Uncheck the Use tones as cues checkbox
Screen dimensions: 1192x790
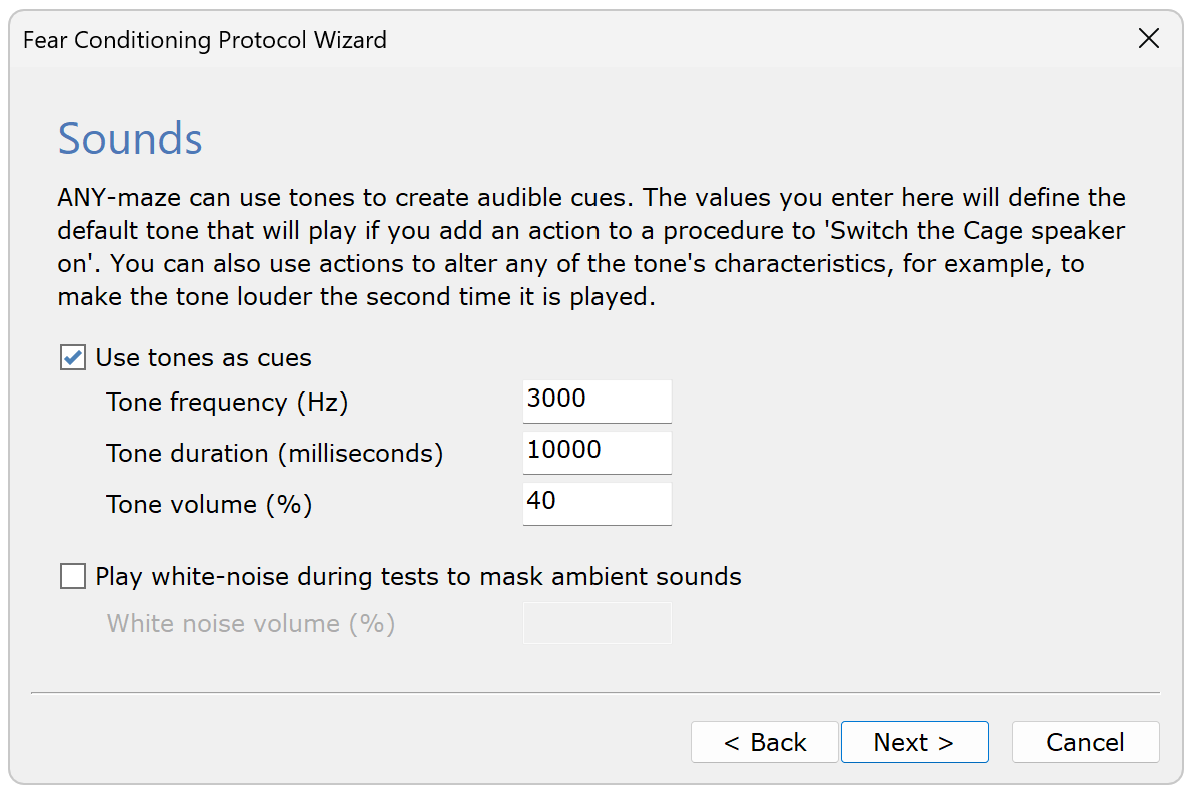click(73, 357)
